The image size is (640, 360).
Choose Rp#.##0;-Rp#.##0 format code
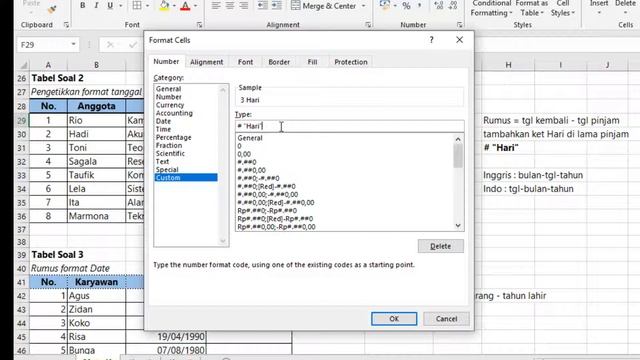(x=267, y=211)
